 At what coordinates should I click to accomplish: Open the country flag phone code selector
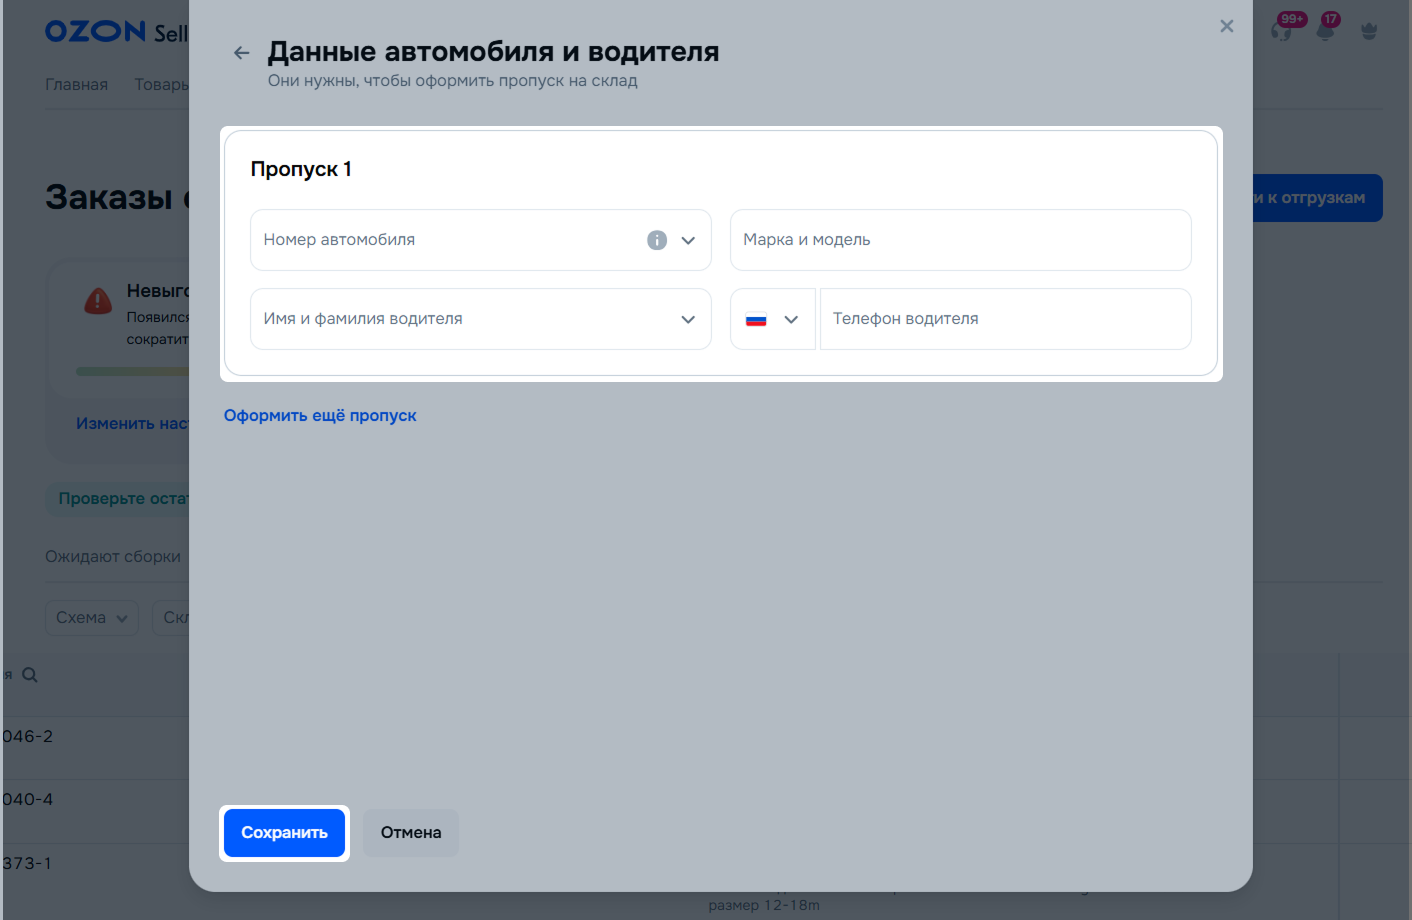772,319
